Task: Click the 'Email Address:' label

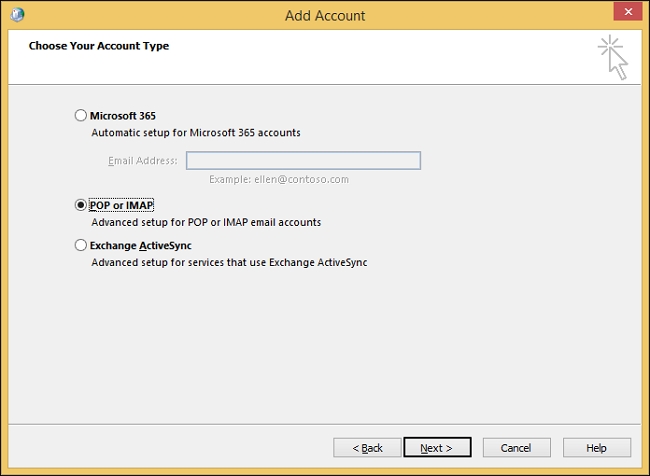Action: click(x=143, y=160)
